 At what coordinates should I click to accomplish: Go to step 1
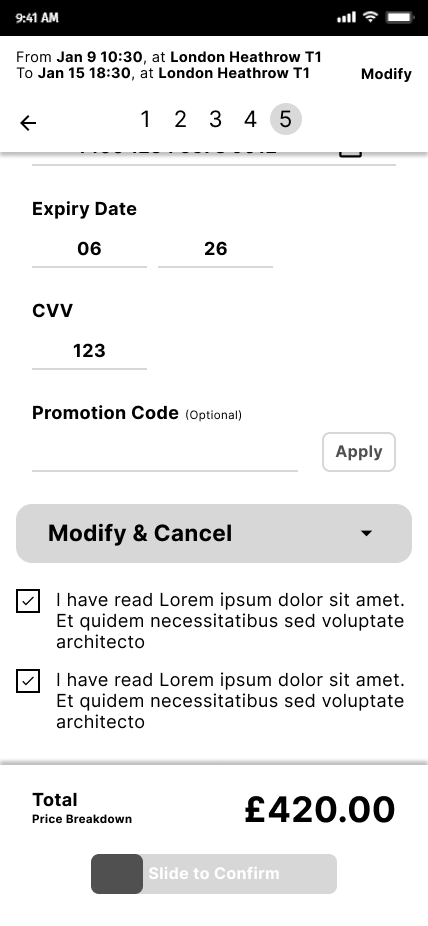point(145,119)
